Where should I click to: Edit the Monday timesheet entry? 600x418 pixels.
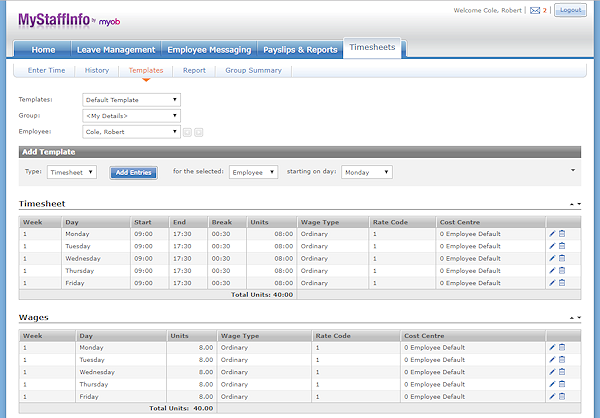[552, 234]
